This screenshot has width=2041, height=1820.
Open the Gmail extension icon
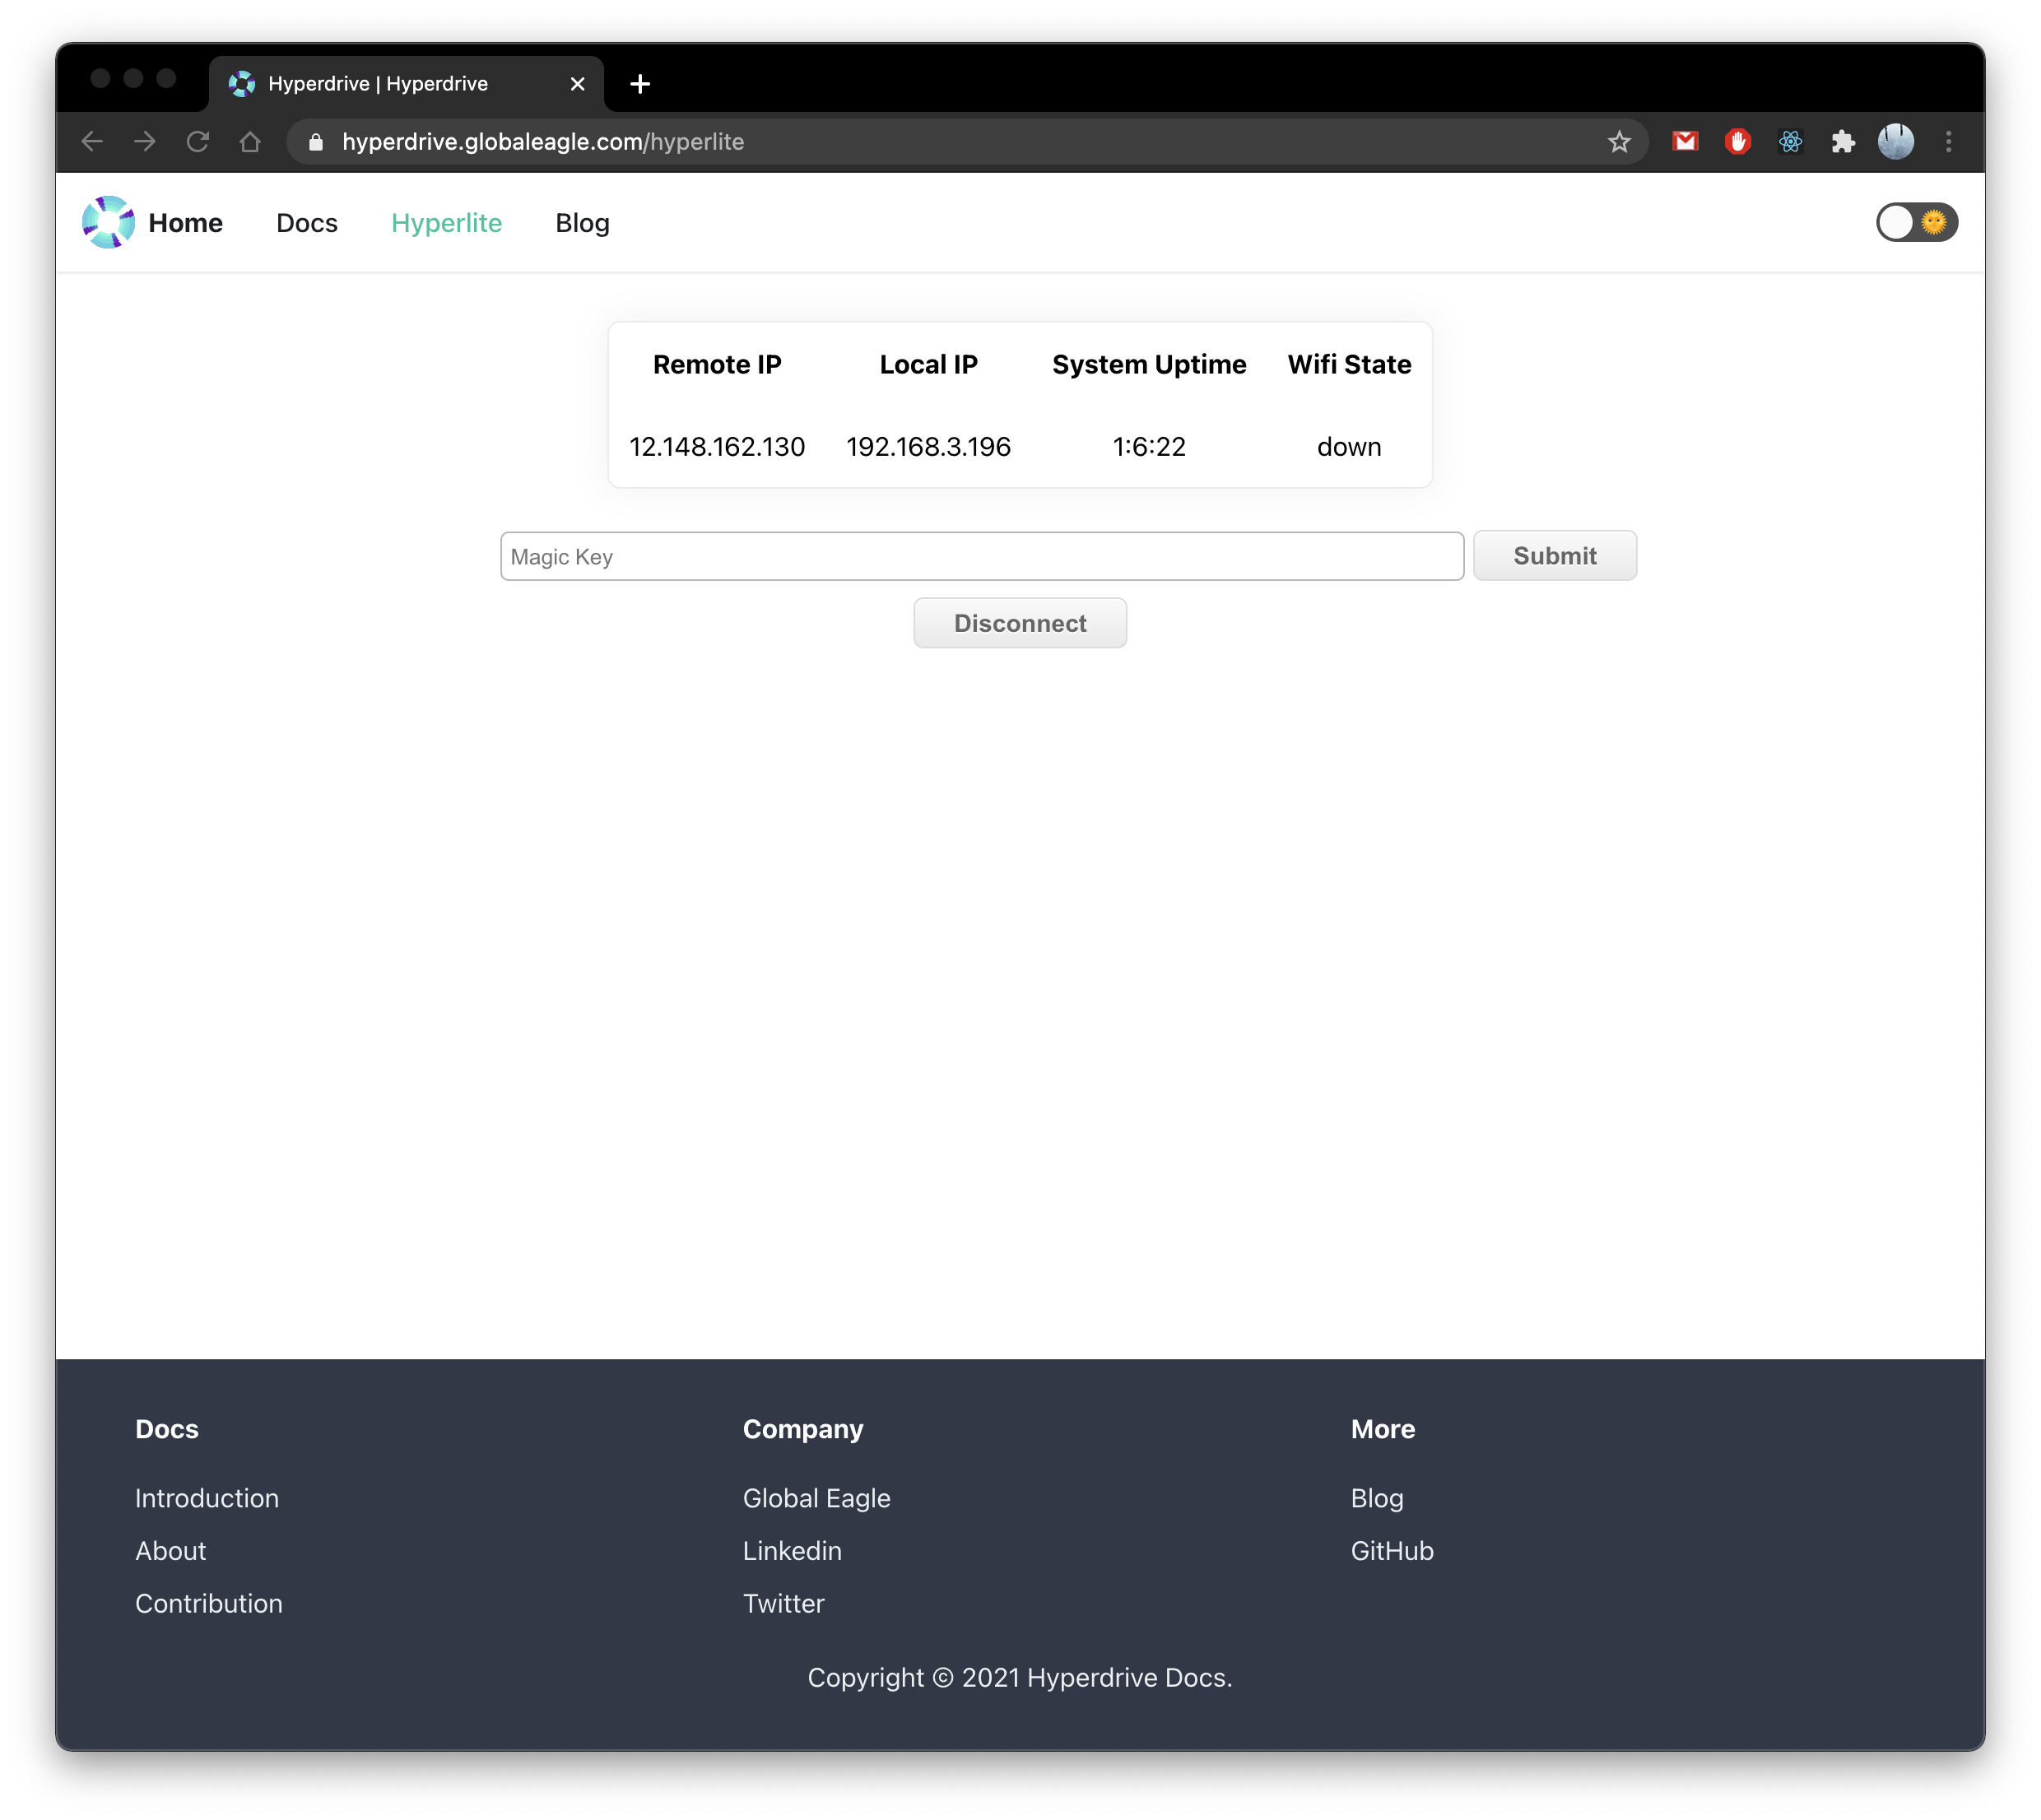(x=1685, y=142)
